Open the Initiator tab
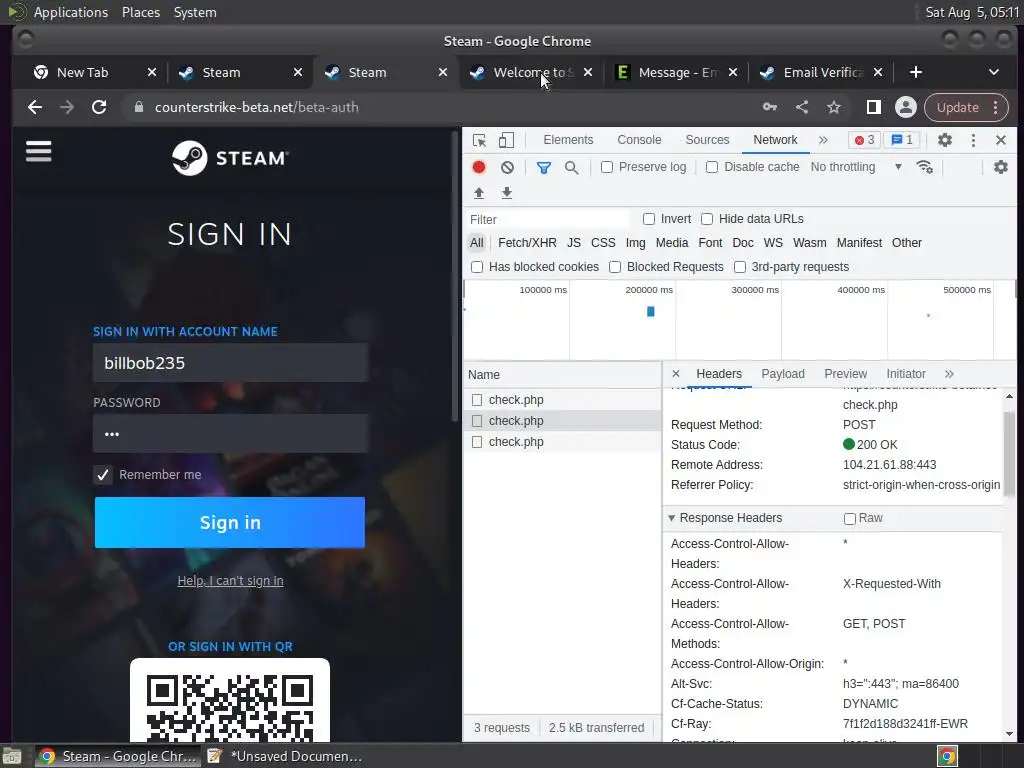The height and width of the screenshot is (768, 1024). pos(906,374)
